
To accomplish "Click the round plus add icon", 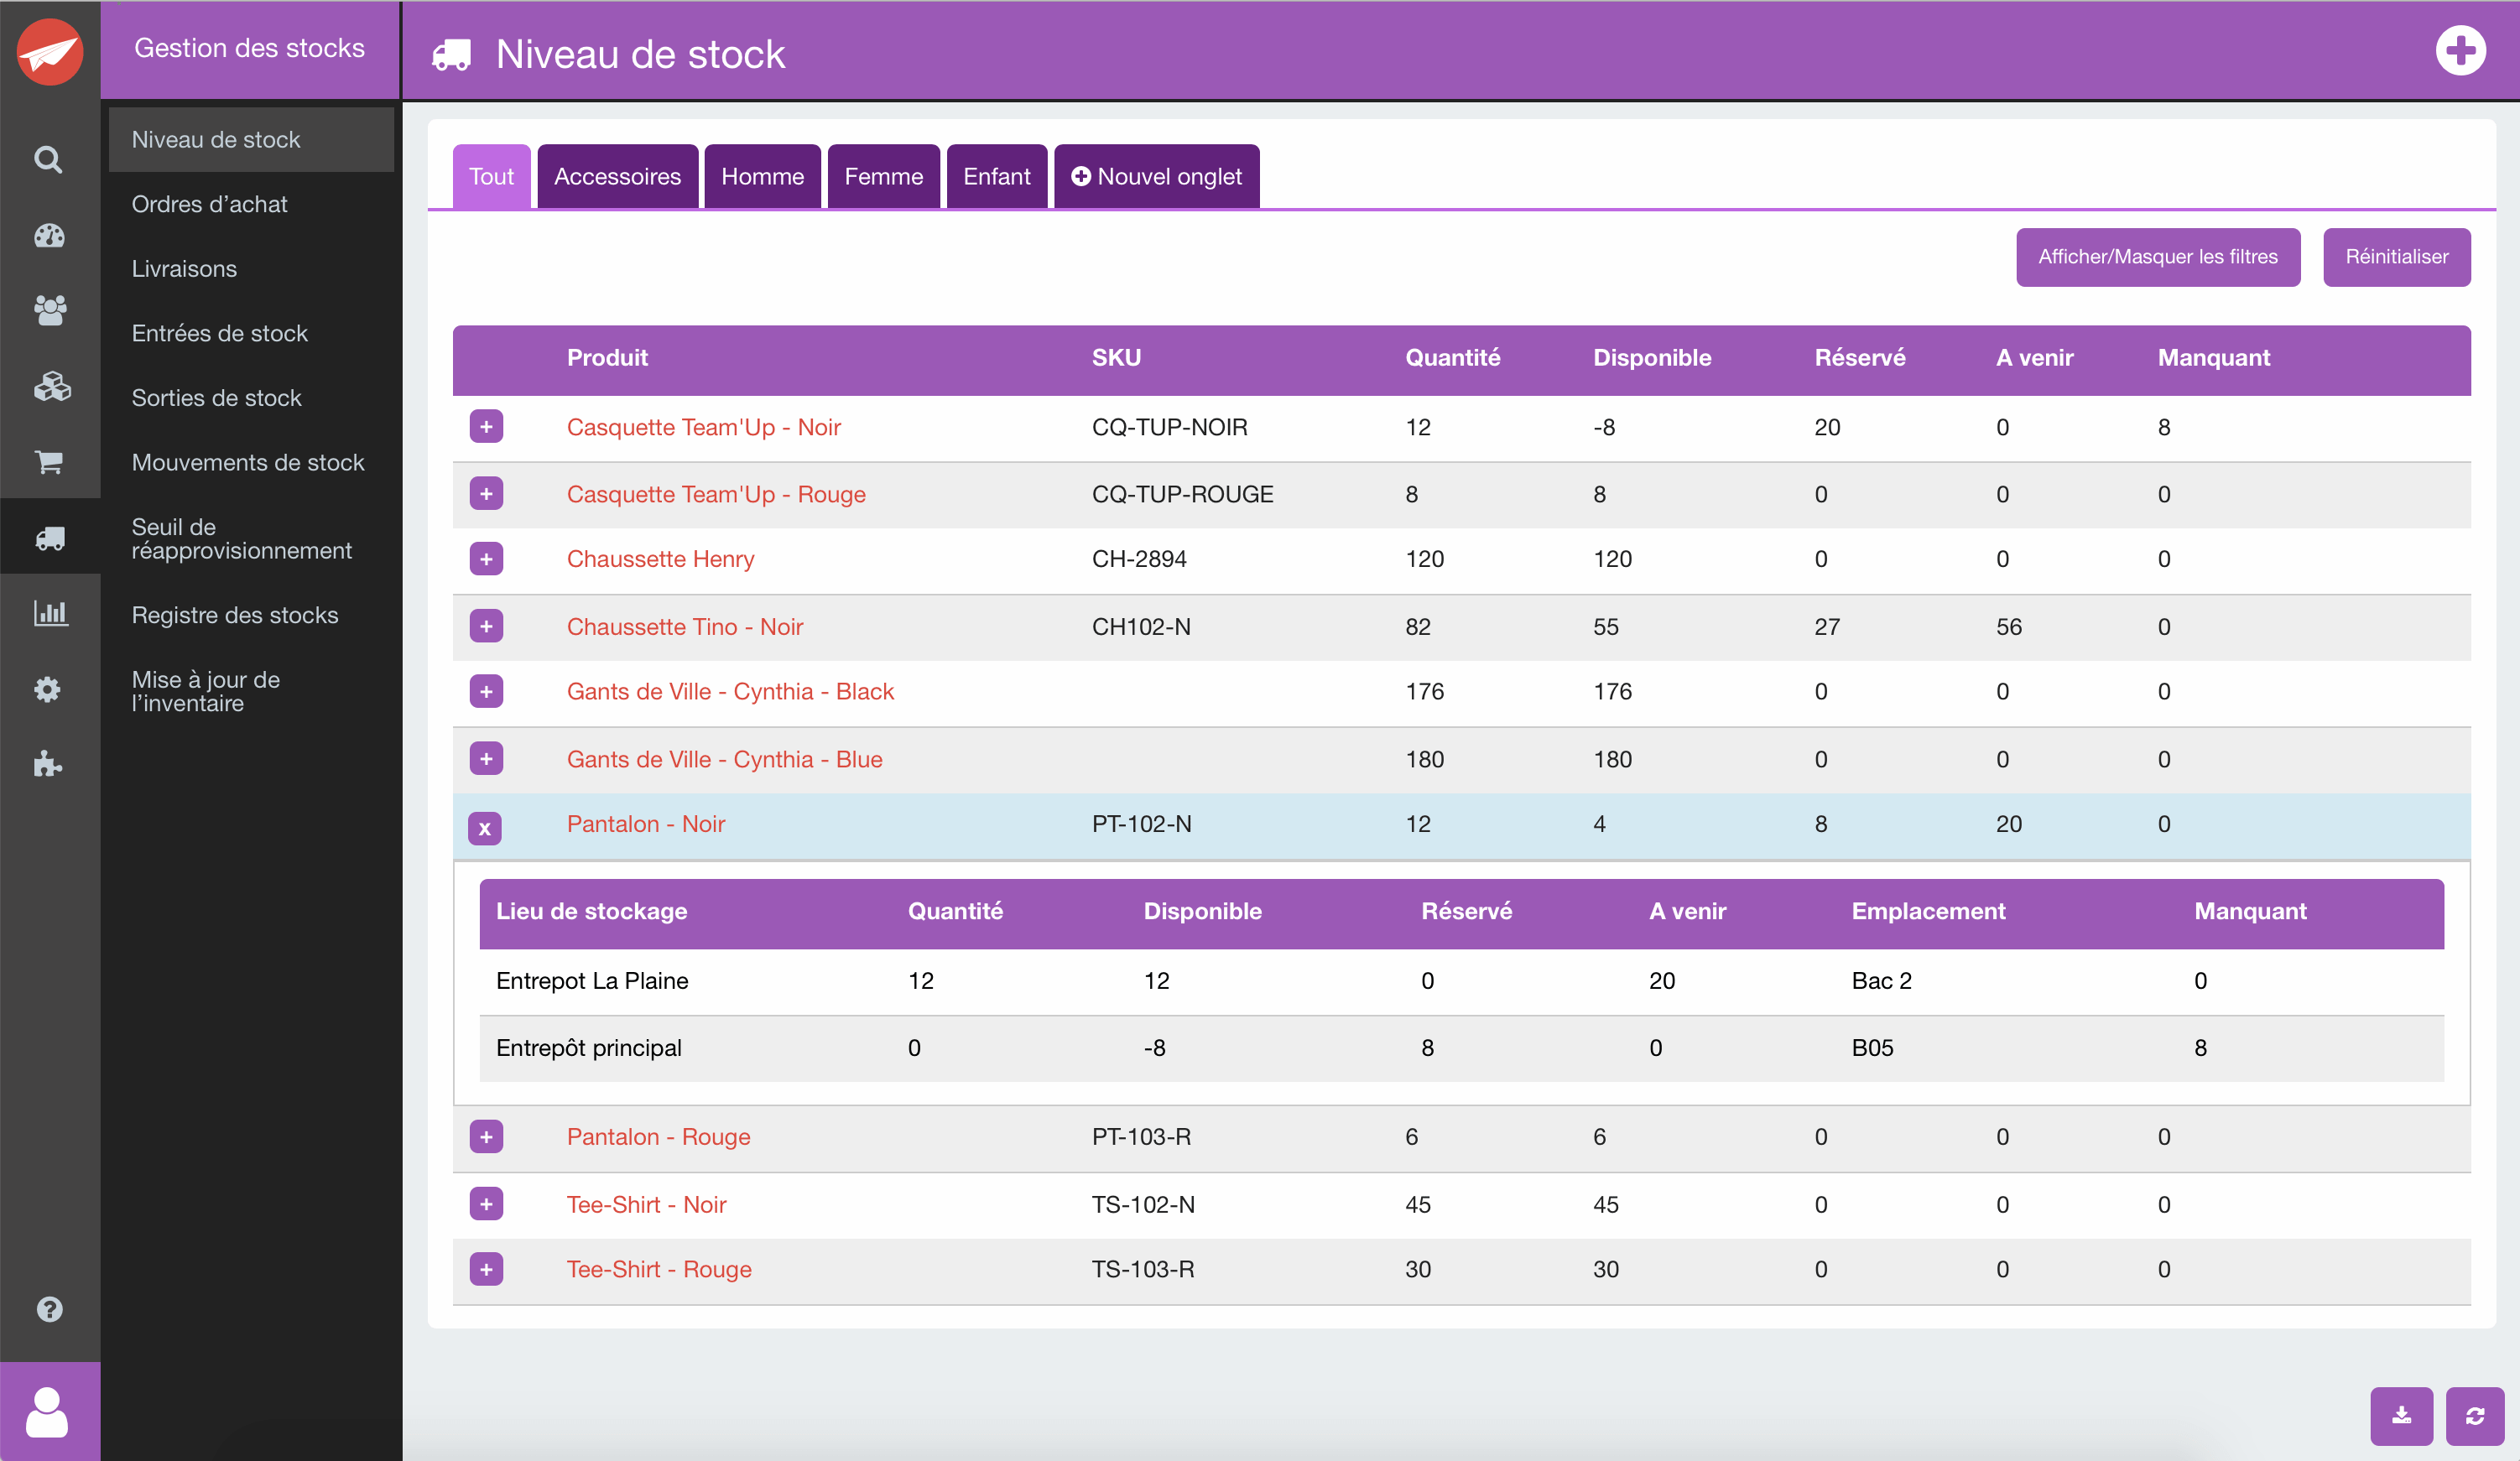I will click(x=2460, y=52).
